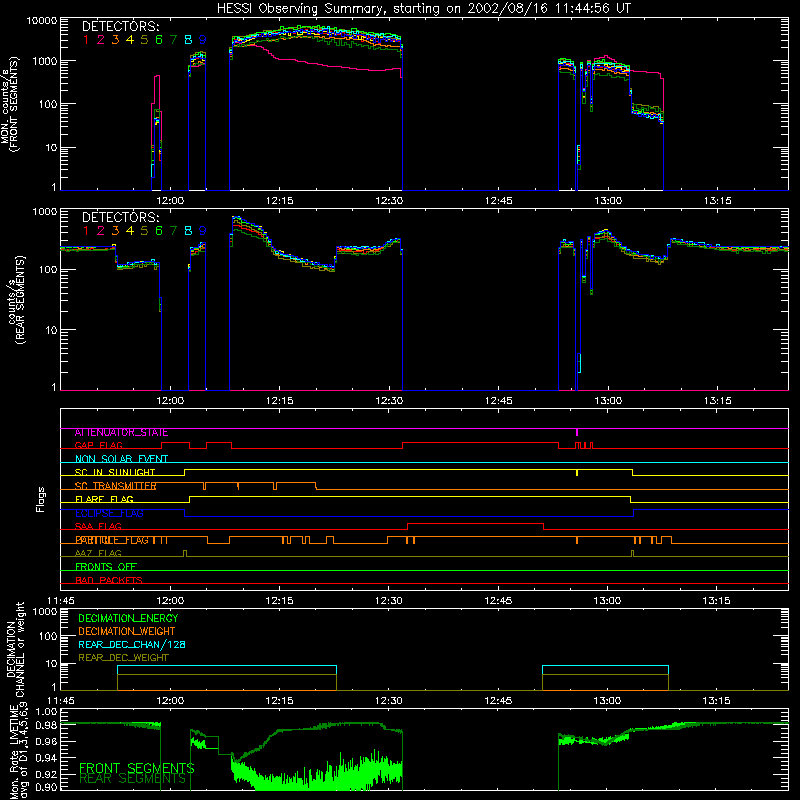Click the NON_SOLAR_EVENT flag label

tap(121, 459)
